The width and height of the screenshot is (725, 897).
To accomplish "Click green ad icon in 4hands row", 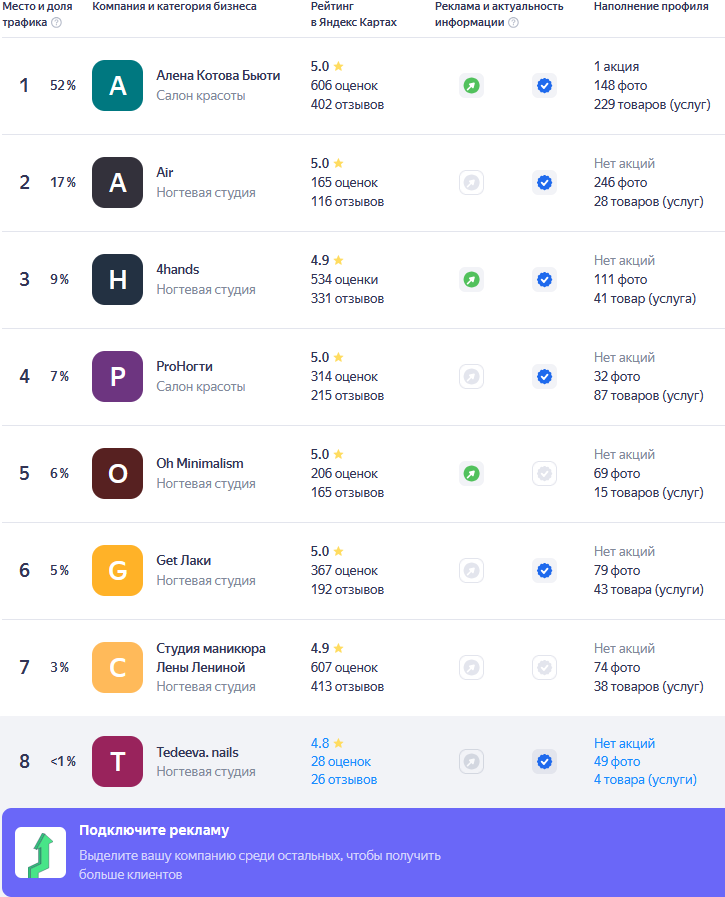I will coord(471,280).
